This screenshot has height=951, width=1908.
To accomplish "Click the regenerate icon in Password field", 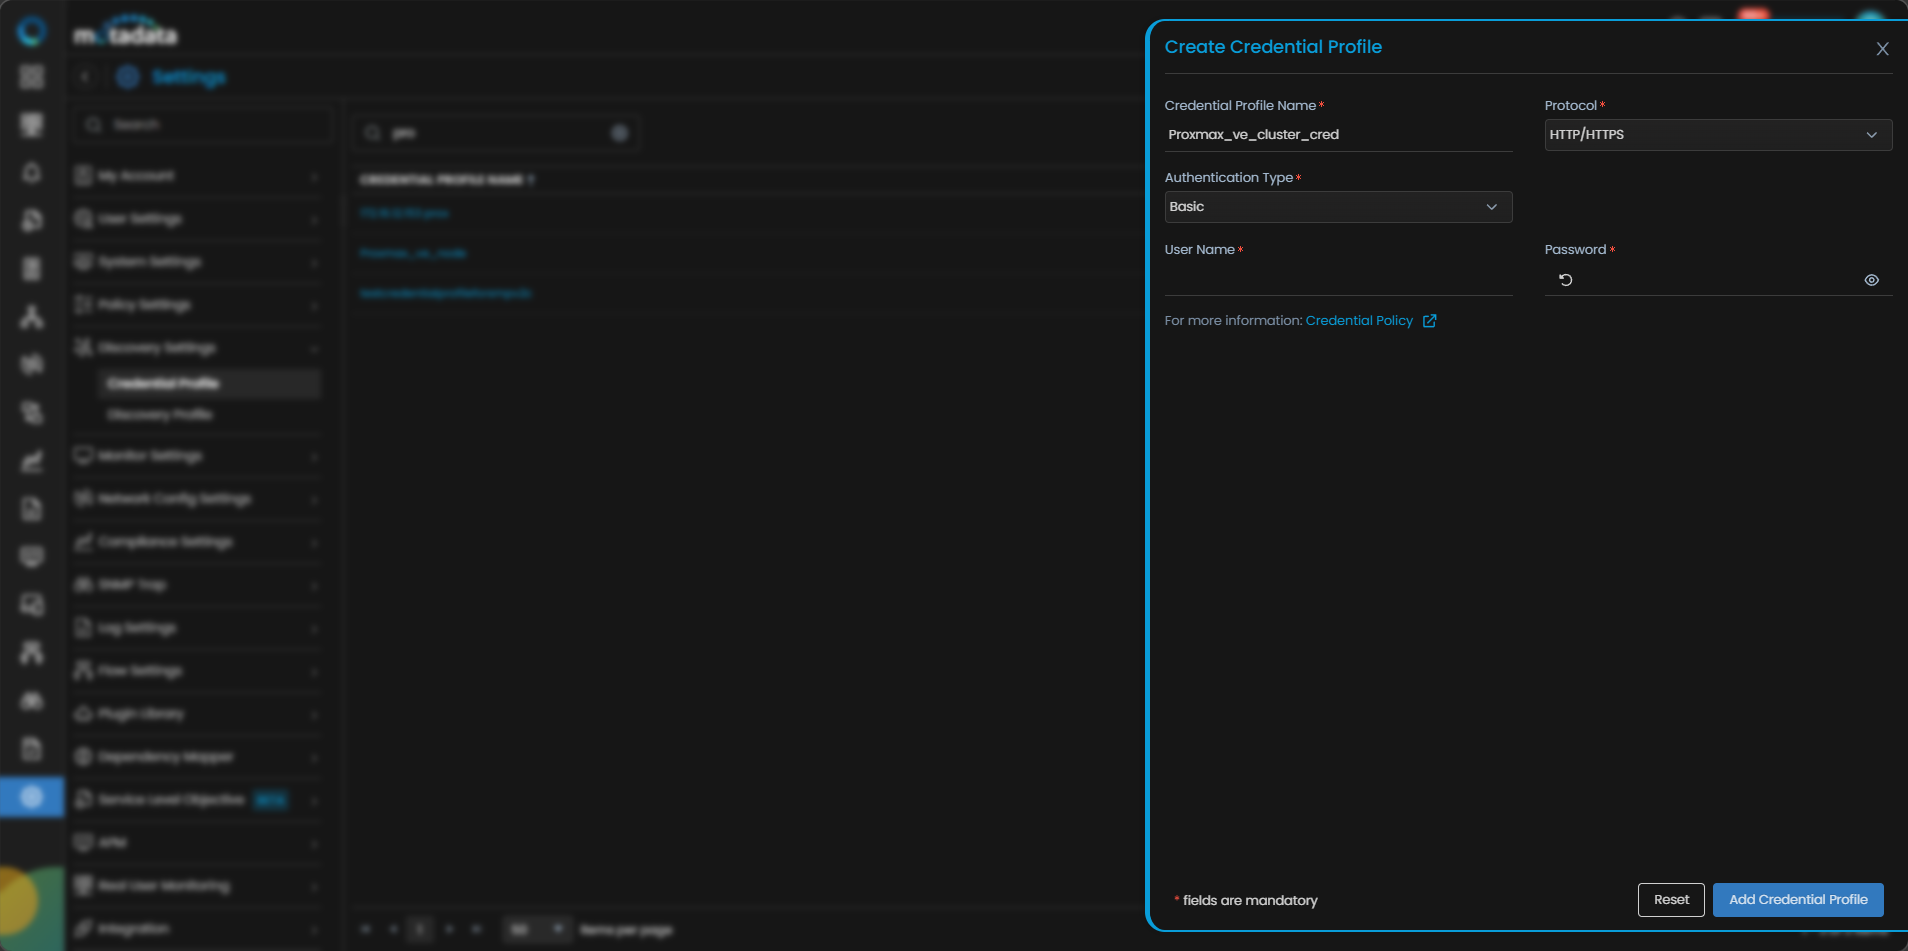I will tap(1566, 280).
